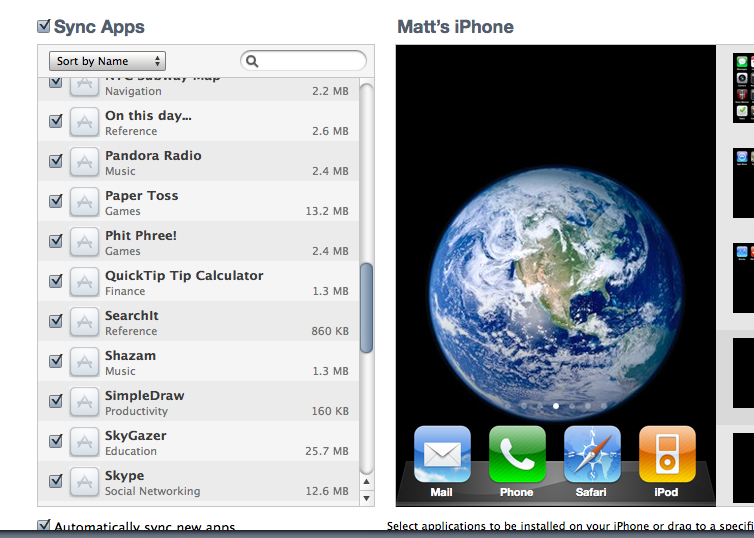
Task: Click the Mail icon in iPhone dock
Action: point(442,454)
